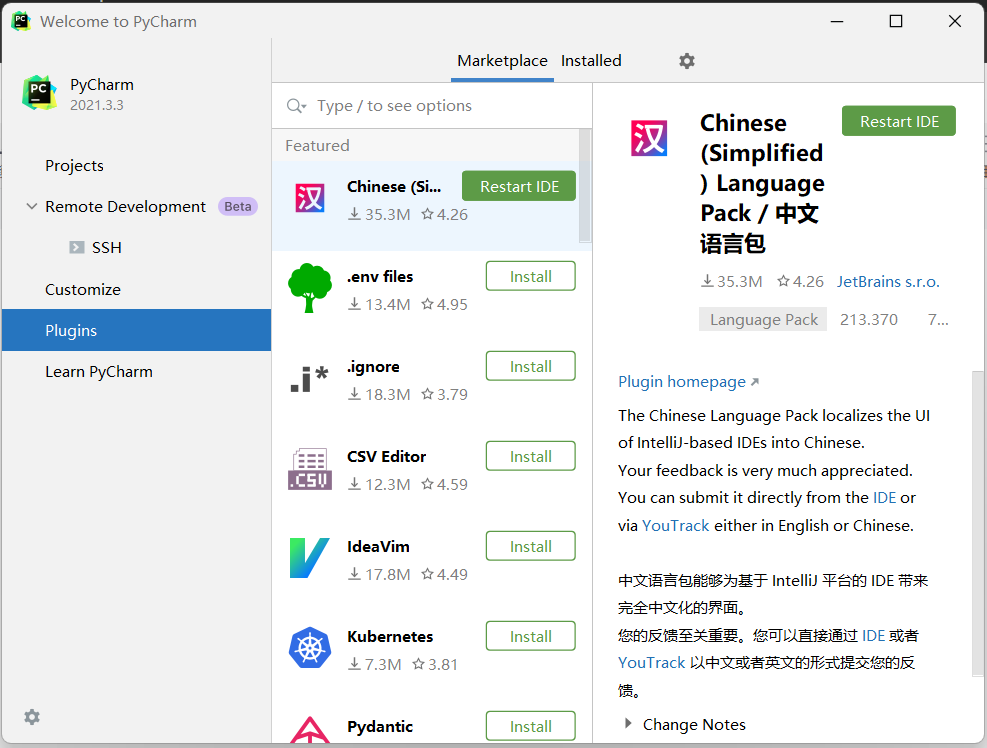
Task: Click Restart IDE in the plugin list
Action: click(519, 186)
